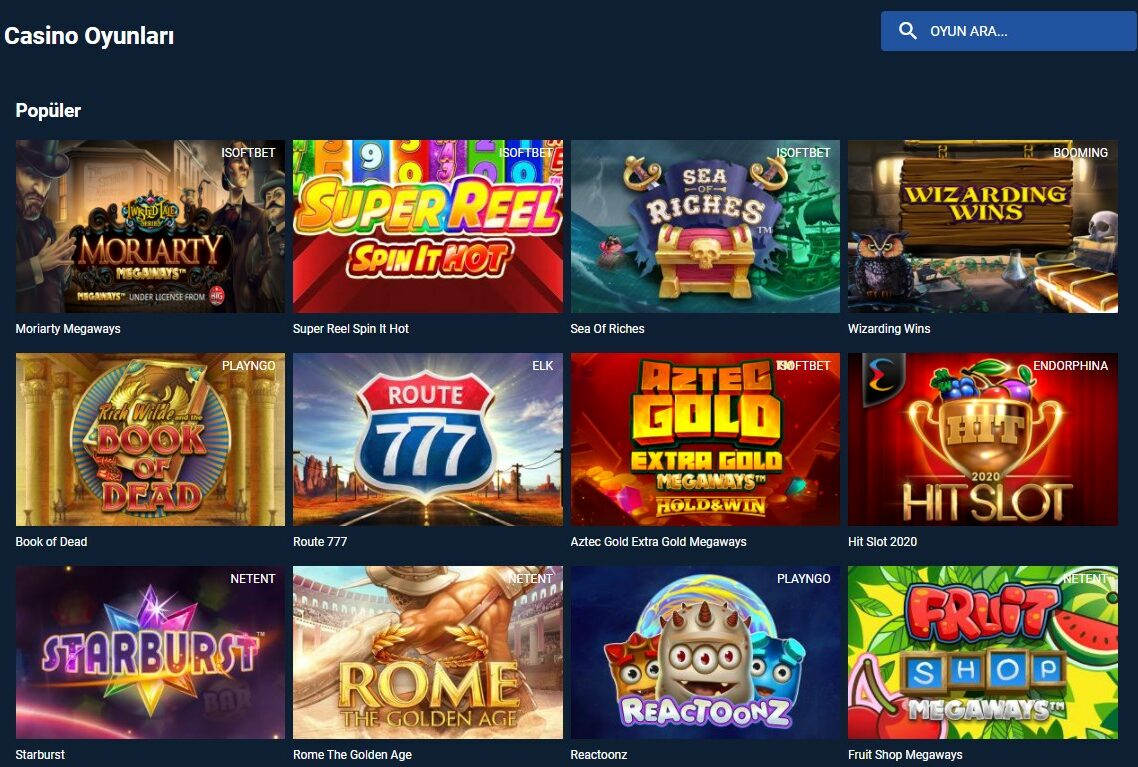
Task: Launch the Route 777 game image
Action: (x=427, y=440)
